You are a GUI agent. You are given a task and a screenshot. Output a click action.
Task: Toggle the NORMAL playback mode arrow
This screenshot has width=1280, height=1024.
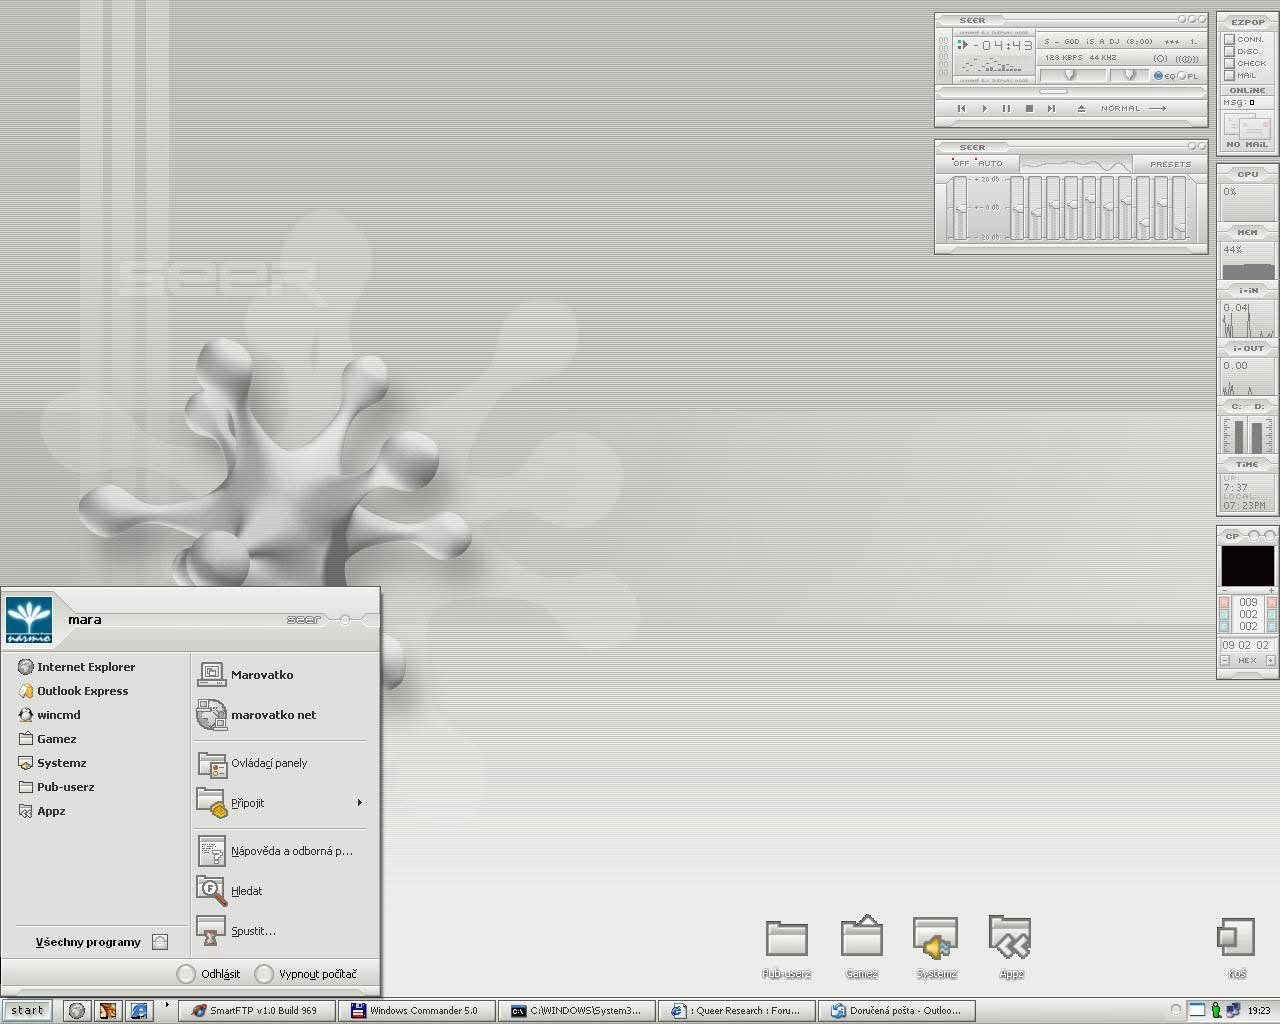pos(1157,108)
